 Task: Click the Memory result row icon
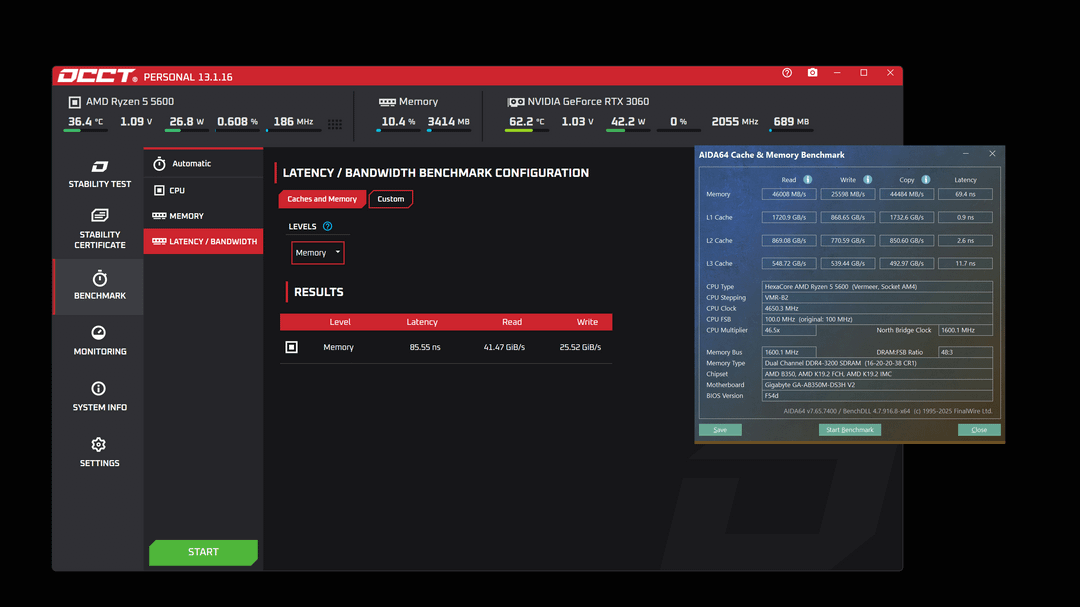[291, 347]
